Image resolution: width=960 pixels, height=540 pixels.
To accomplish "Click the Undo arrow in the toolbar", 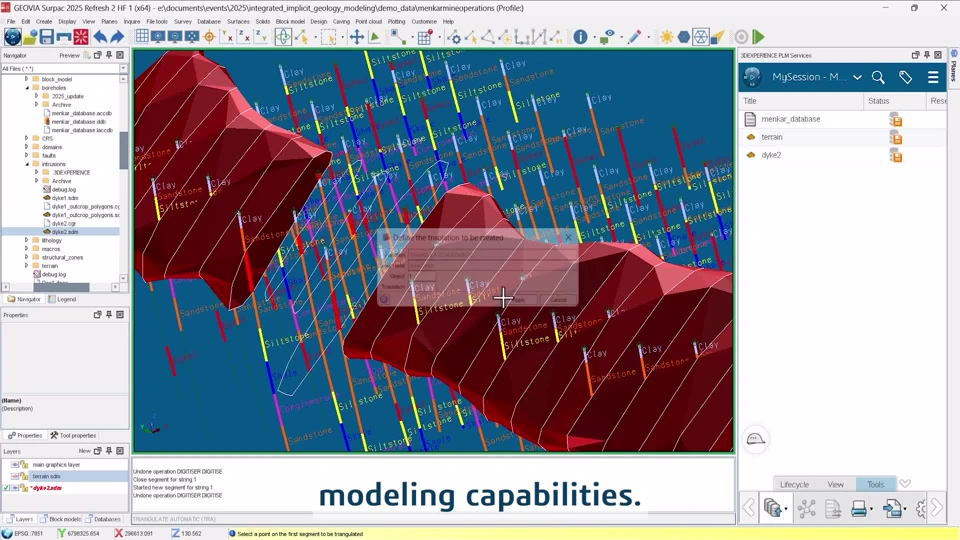I will pos(100,37).
